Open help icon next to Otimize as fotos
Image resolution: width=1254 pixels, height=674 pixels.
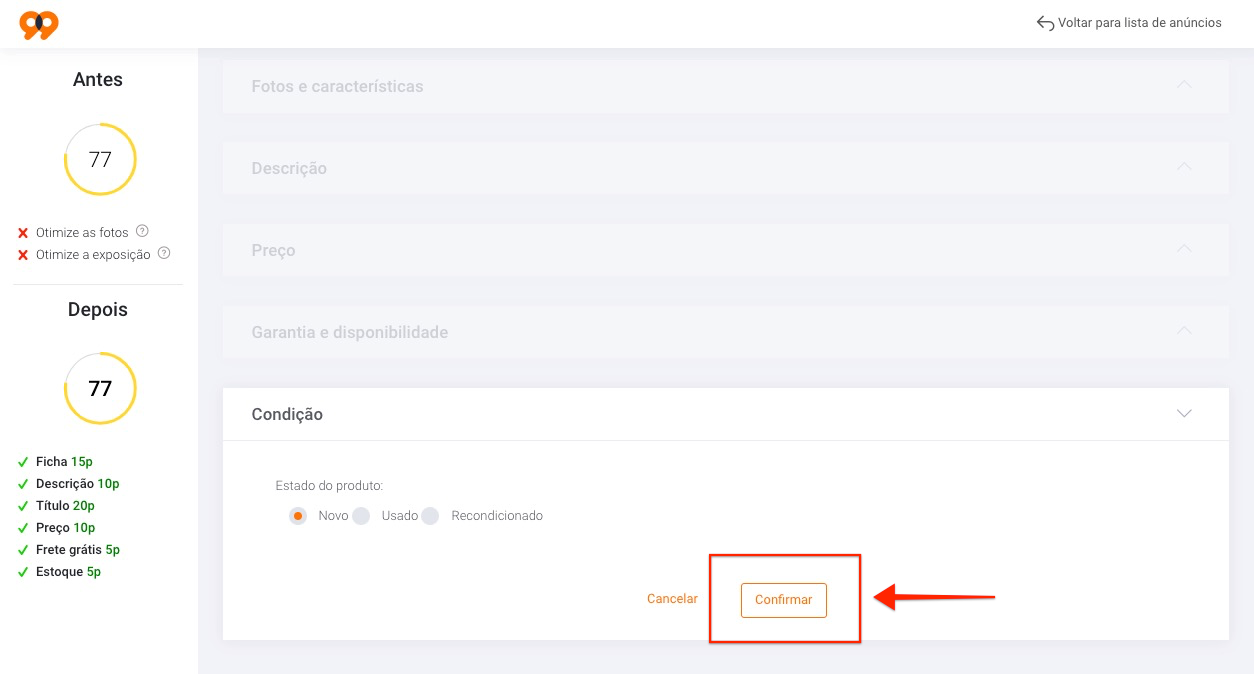coord(142,231)
